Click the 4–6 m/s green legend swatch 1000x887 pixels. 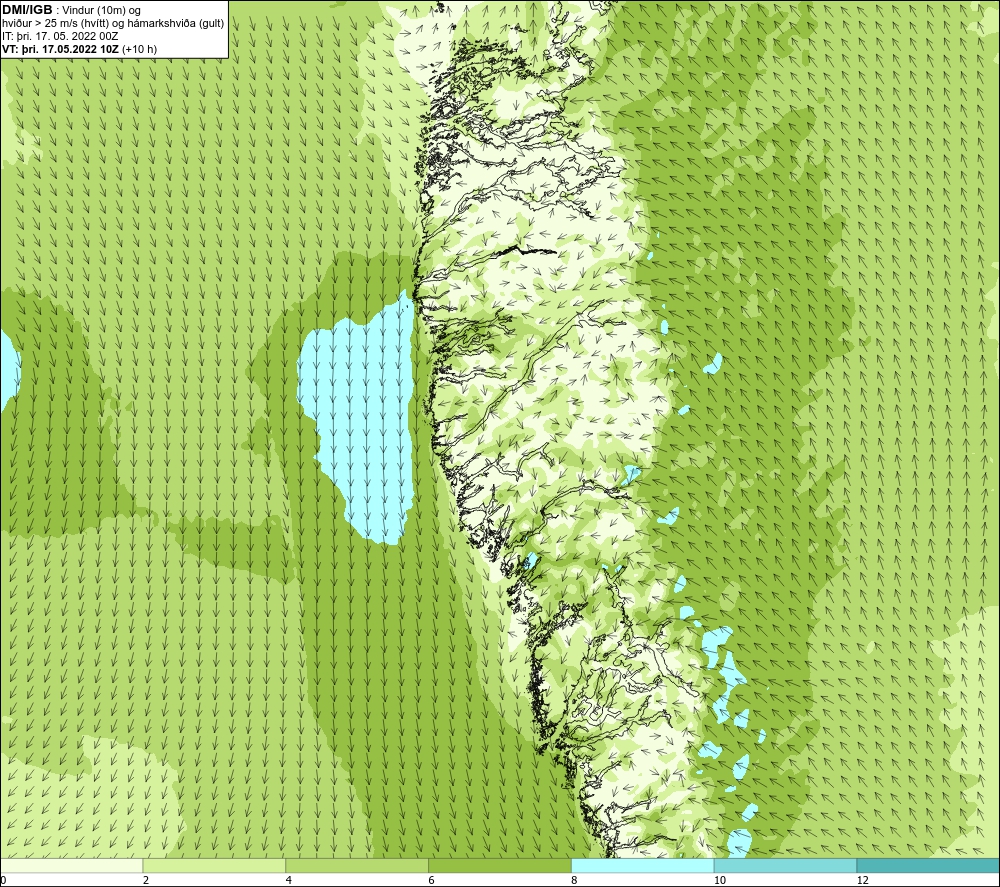[x=357, y=865]
